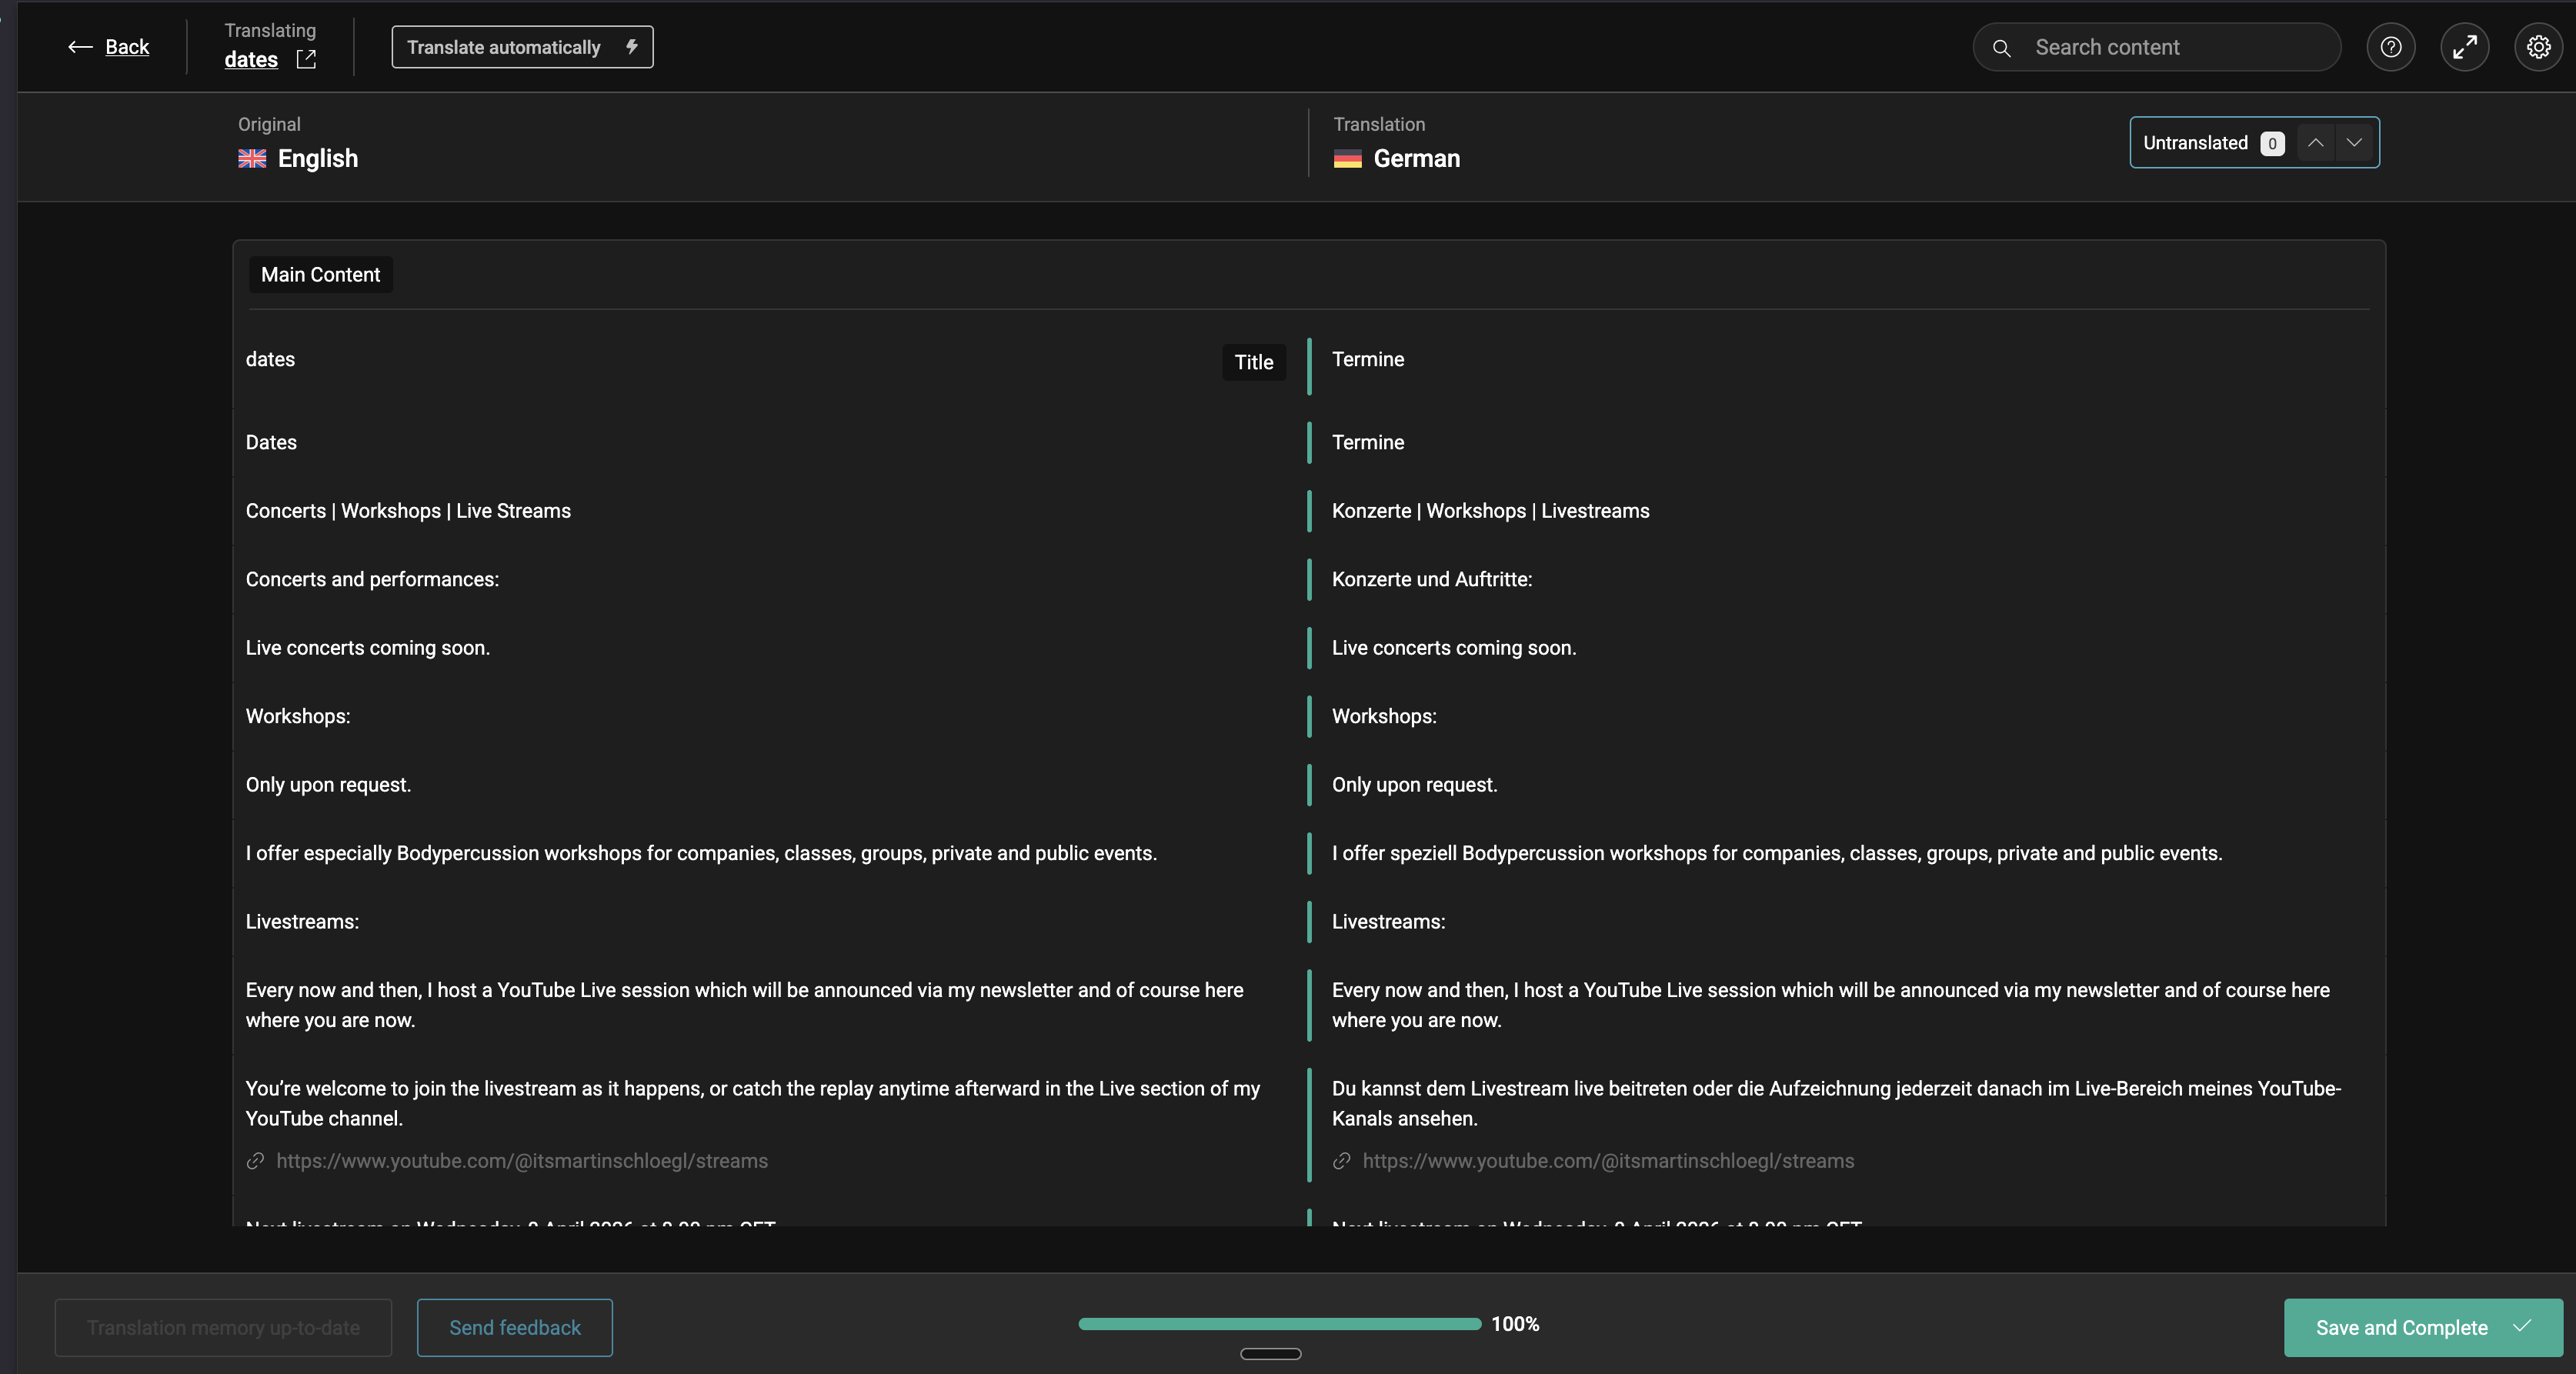Click the lightning bolt auto-translate icon
The height and width of the screenshot is (1374, 2576).
tap(632, 47)
